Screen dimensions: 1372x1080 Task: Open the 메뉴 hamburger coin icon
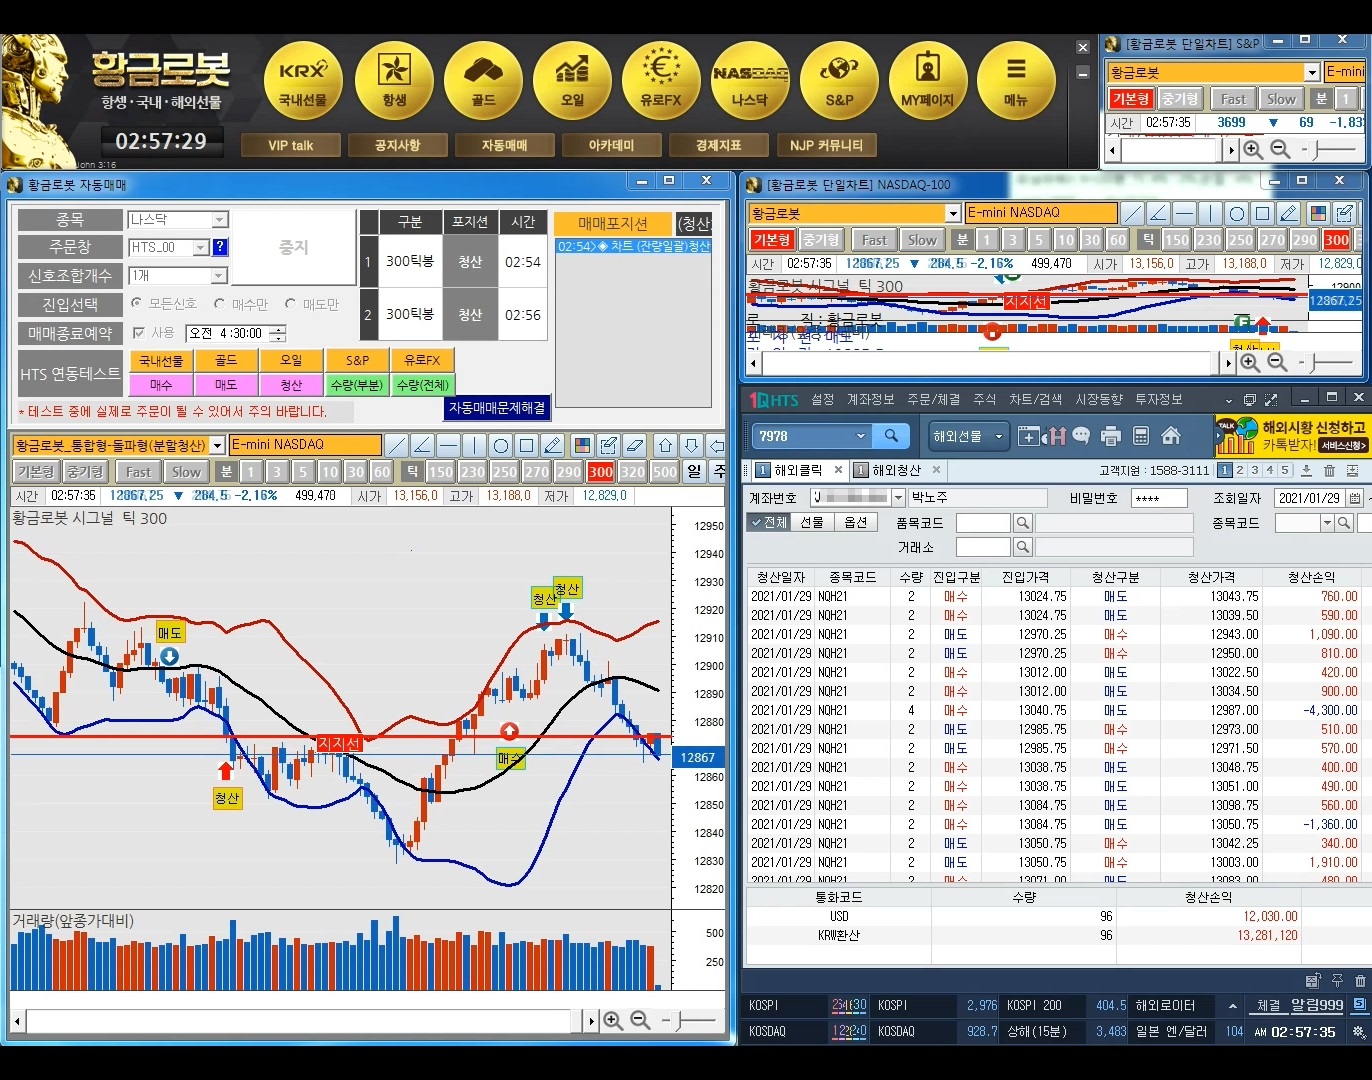(x=1016, y=80)
